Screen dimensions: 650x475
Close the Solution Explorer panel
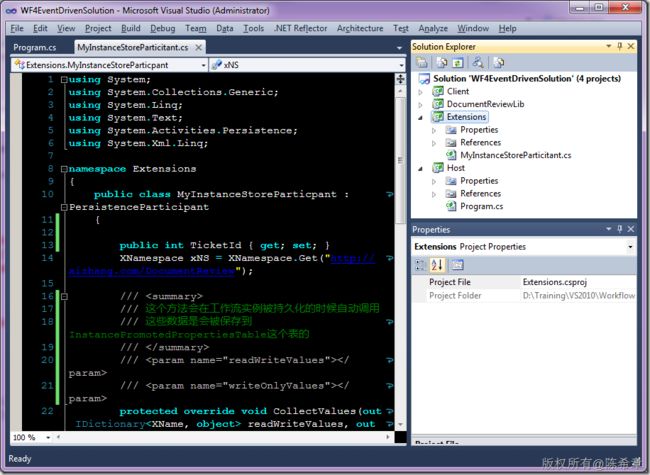(631, 46)
